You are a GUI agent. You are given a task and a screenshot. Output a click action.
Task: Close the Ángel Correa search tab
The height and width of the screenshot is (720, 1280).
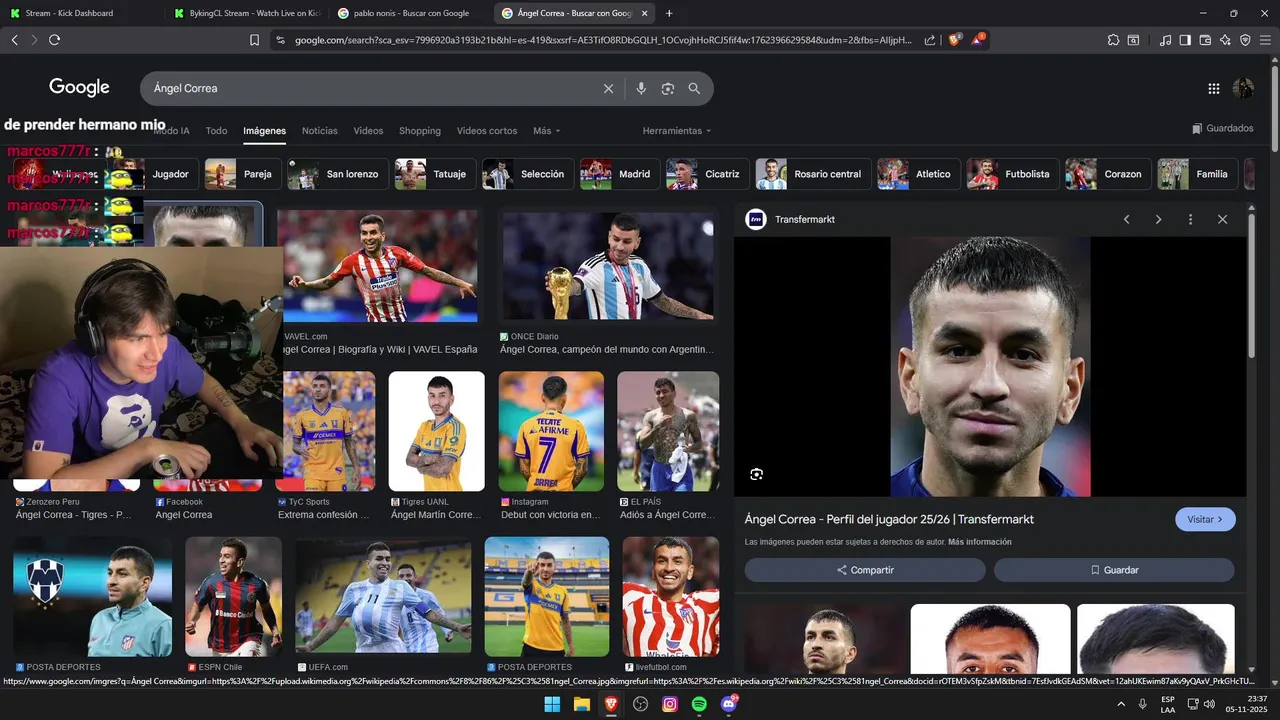tap(645, 13)
